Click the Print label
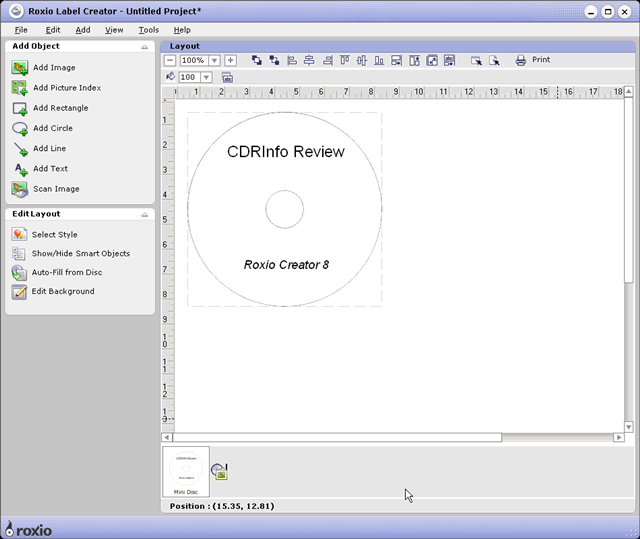Image resolution: width=640 pixels, height=539 pixels. (541, 60)
